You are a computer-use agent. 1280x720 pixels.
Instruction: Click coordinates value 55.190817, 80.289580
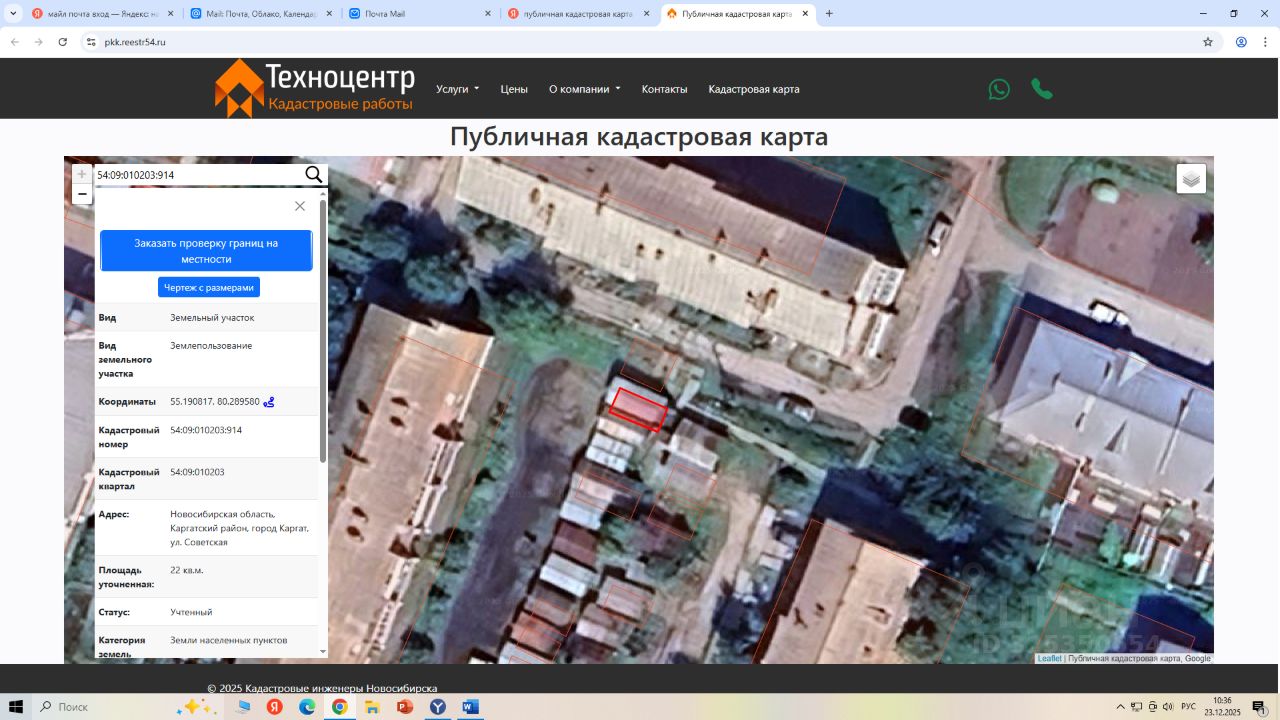pos(215,402)
